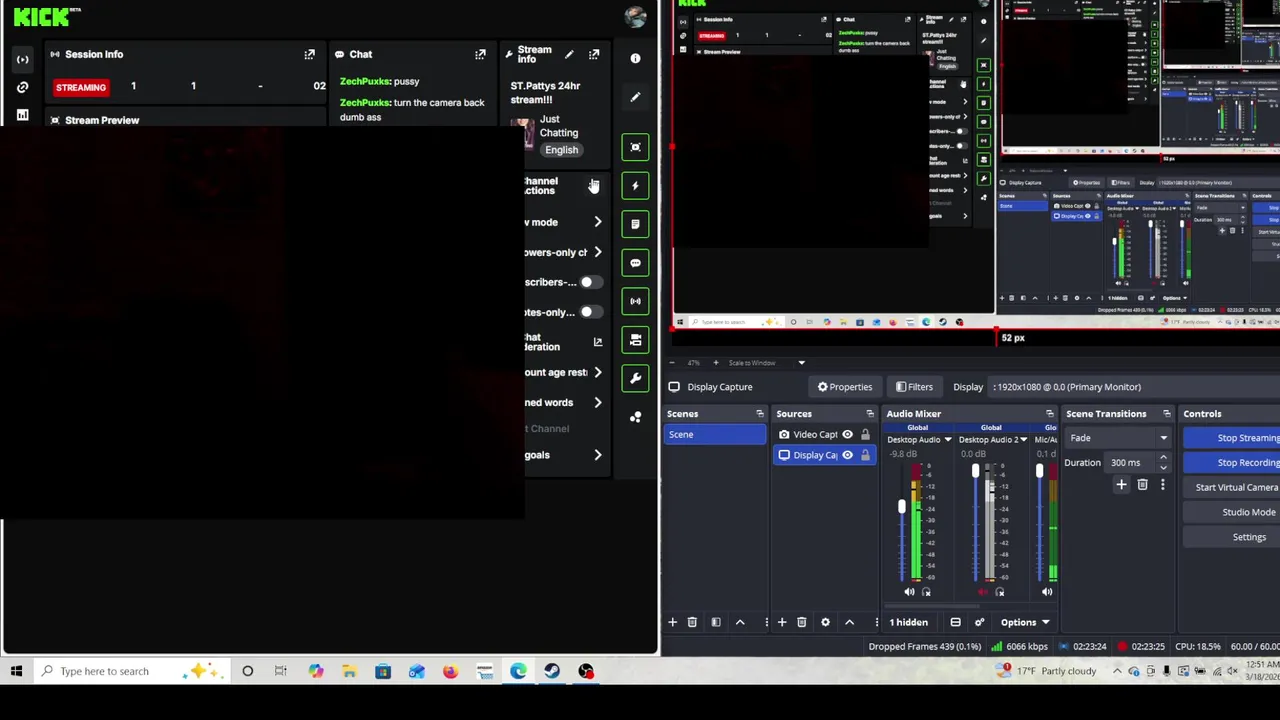This screenshot has width=1280, height=720.
Task: Open the link icon in Kick left sidebar
Action: pyautogui.click(x=22, y=87)
